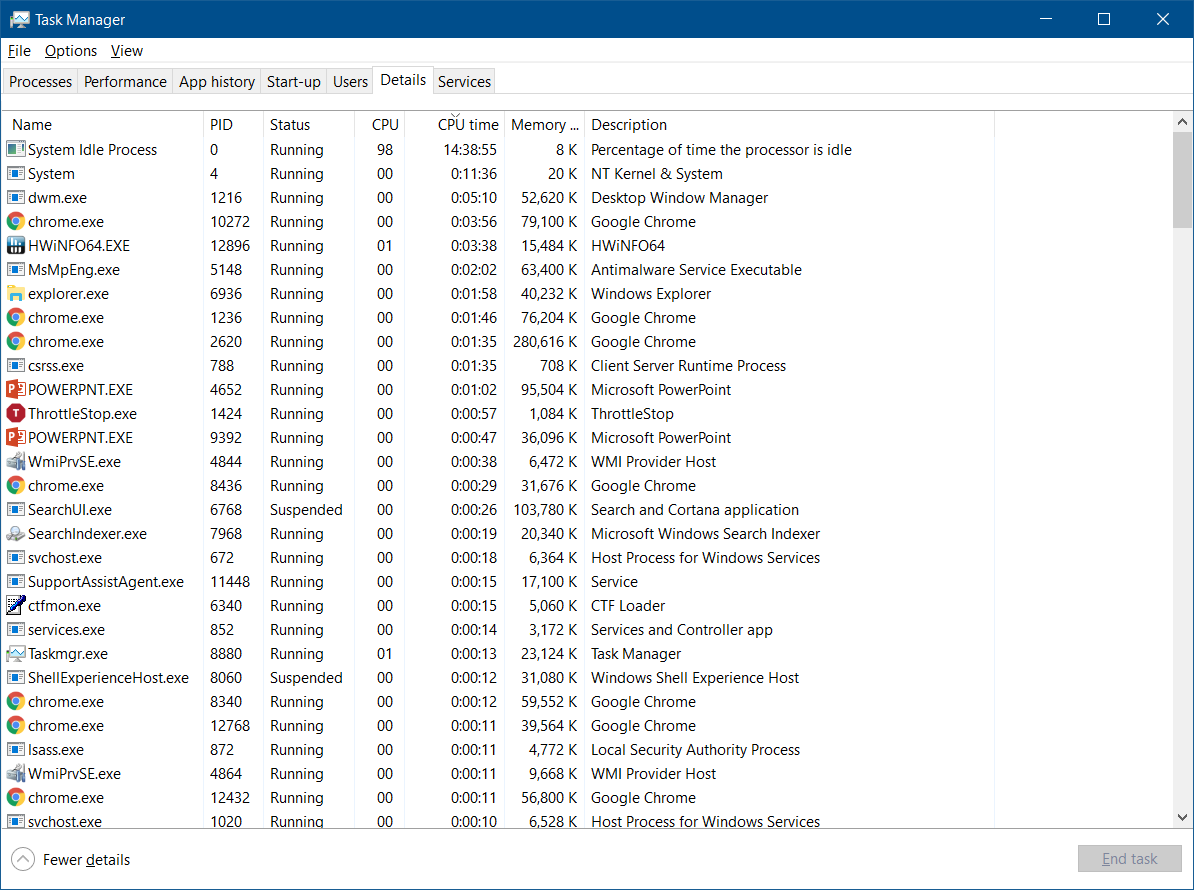Viewport: 1194px width, 890px height.
Task: Open the File menu
Action: 19,51
